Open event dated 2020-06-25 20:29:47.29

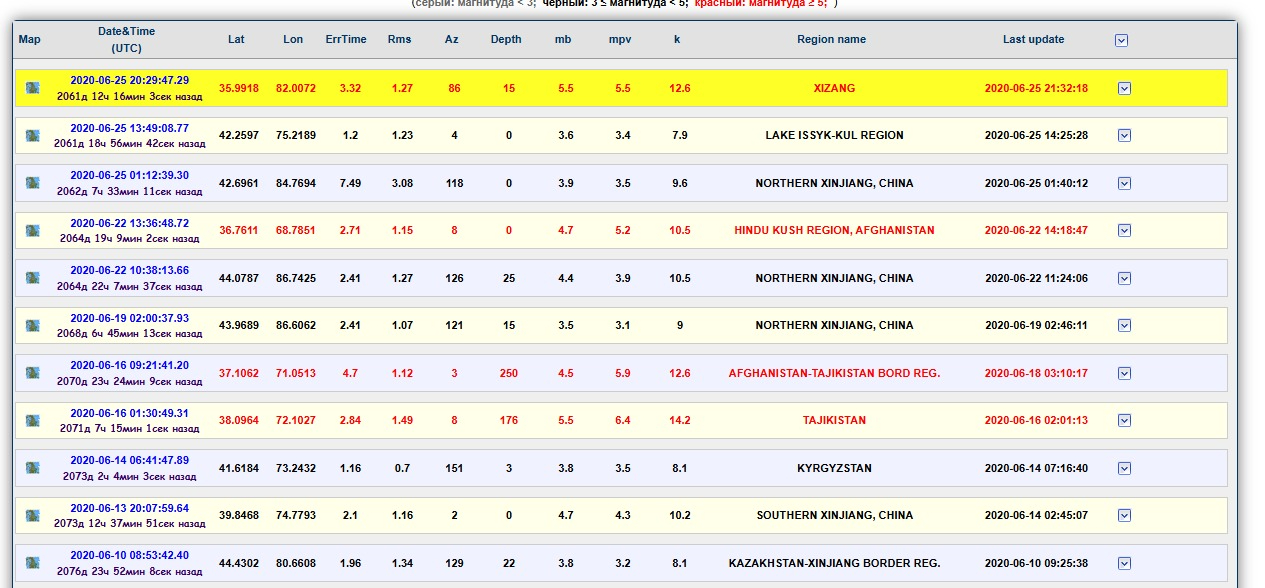tap(129, 80)
